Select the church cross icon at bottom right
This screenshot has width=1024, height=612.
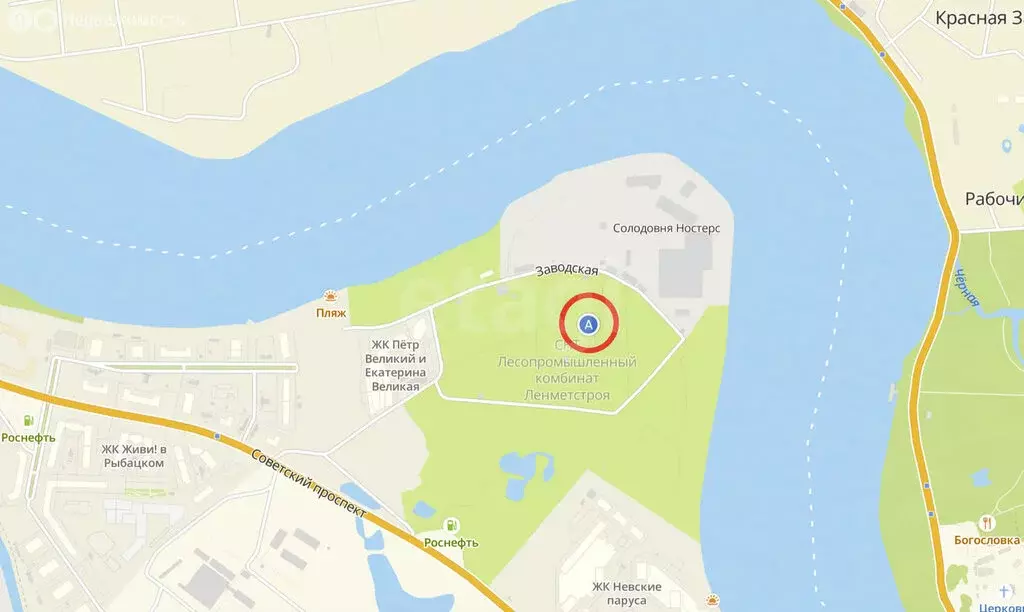[1004, 592]
